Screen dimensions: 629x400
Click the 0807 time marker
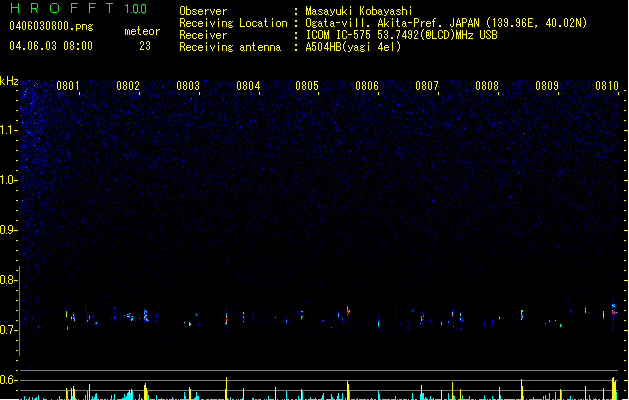(427, 86)
